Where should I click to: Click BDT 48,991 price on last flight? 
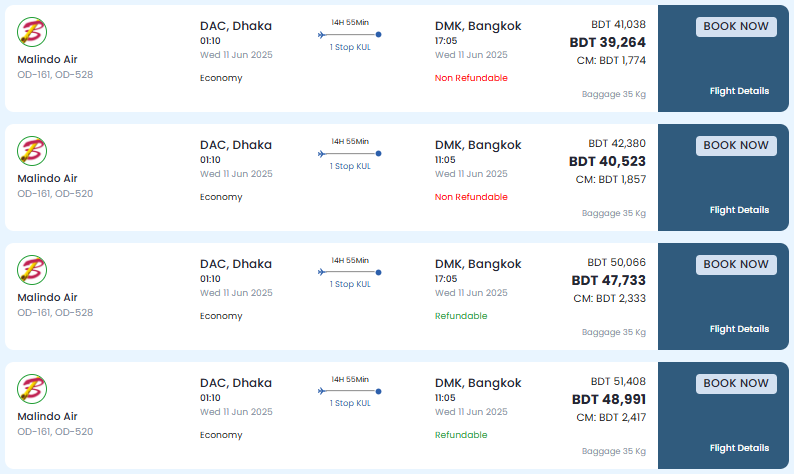click(x=609, y=400)
